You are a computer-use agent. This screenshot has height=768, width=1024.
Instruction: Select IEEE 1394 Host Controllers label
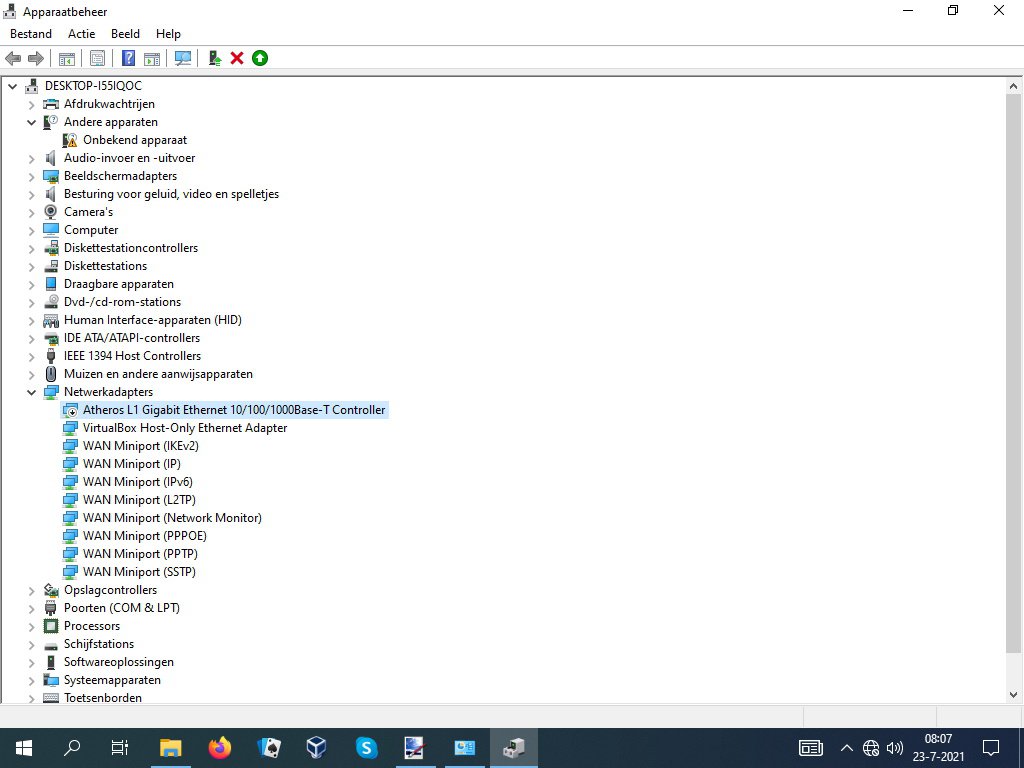click(x=133, y=356)
